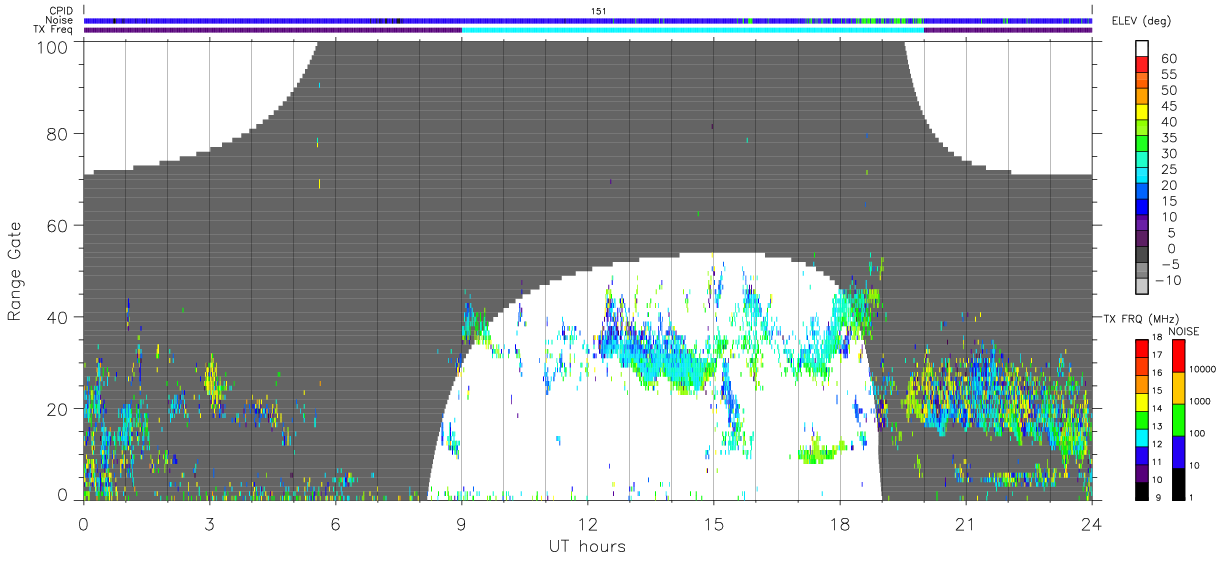The height and width of the screenshot is (567, 1228).
Task: Click the blue 10–15 segment of ELEV colorbar
Action: [x=1143, y=208]
